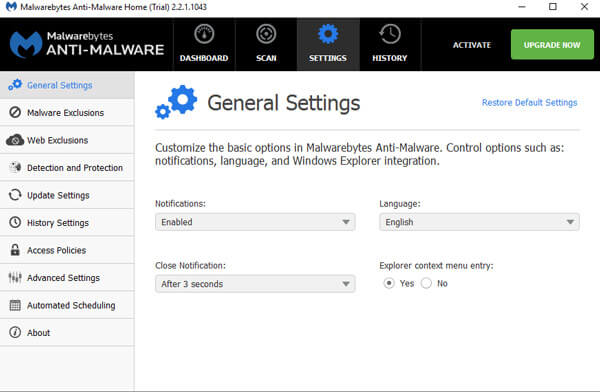Open the Close Notification dropdown

coord(255,284)
